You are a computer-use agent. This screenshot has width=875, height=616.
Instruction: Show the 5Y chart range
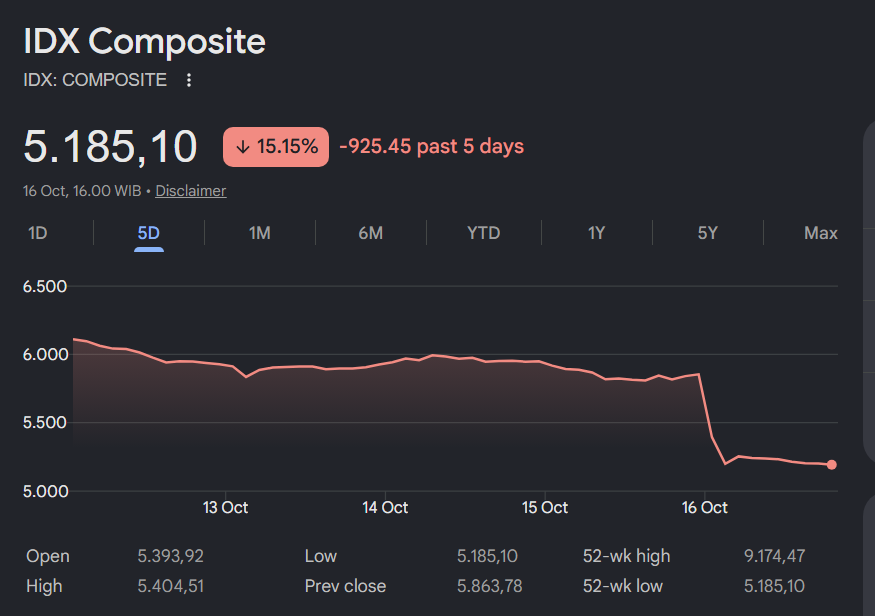(x=708, y=233)
